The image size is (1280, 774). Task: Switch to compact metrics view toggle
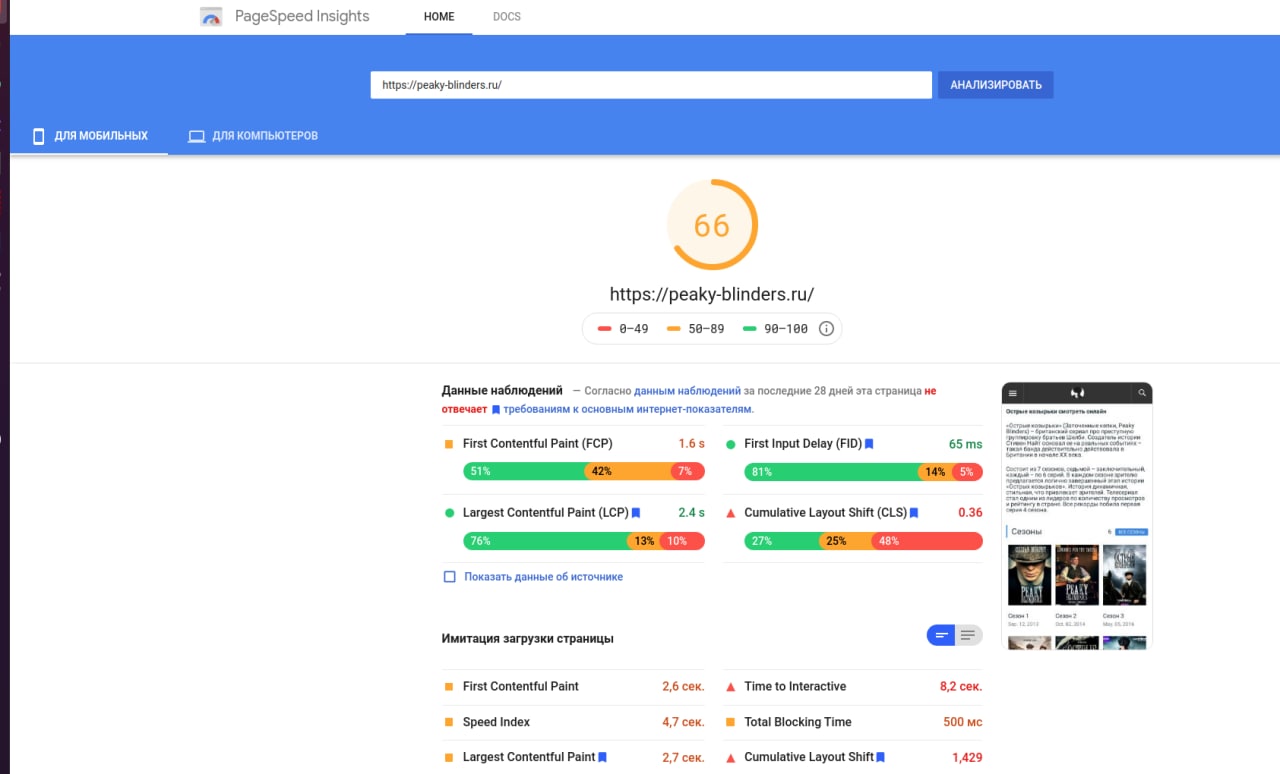point(941,634)
